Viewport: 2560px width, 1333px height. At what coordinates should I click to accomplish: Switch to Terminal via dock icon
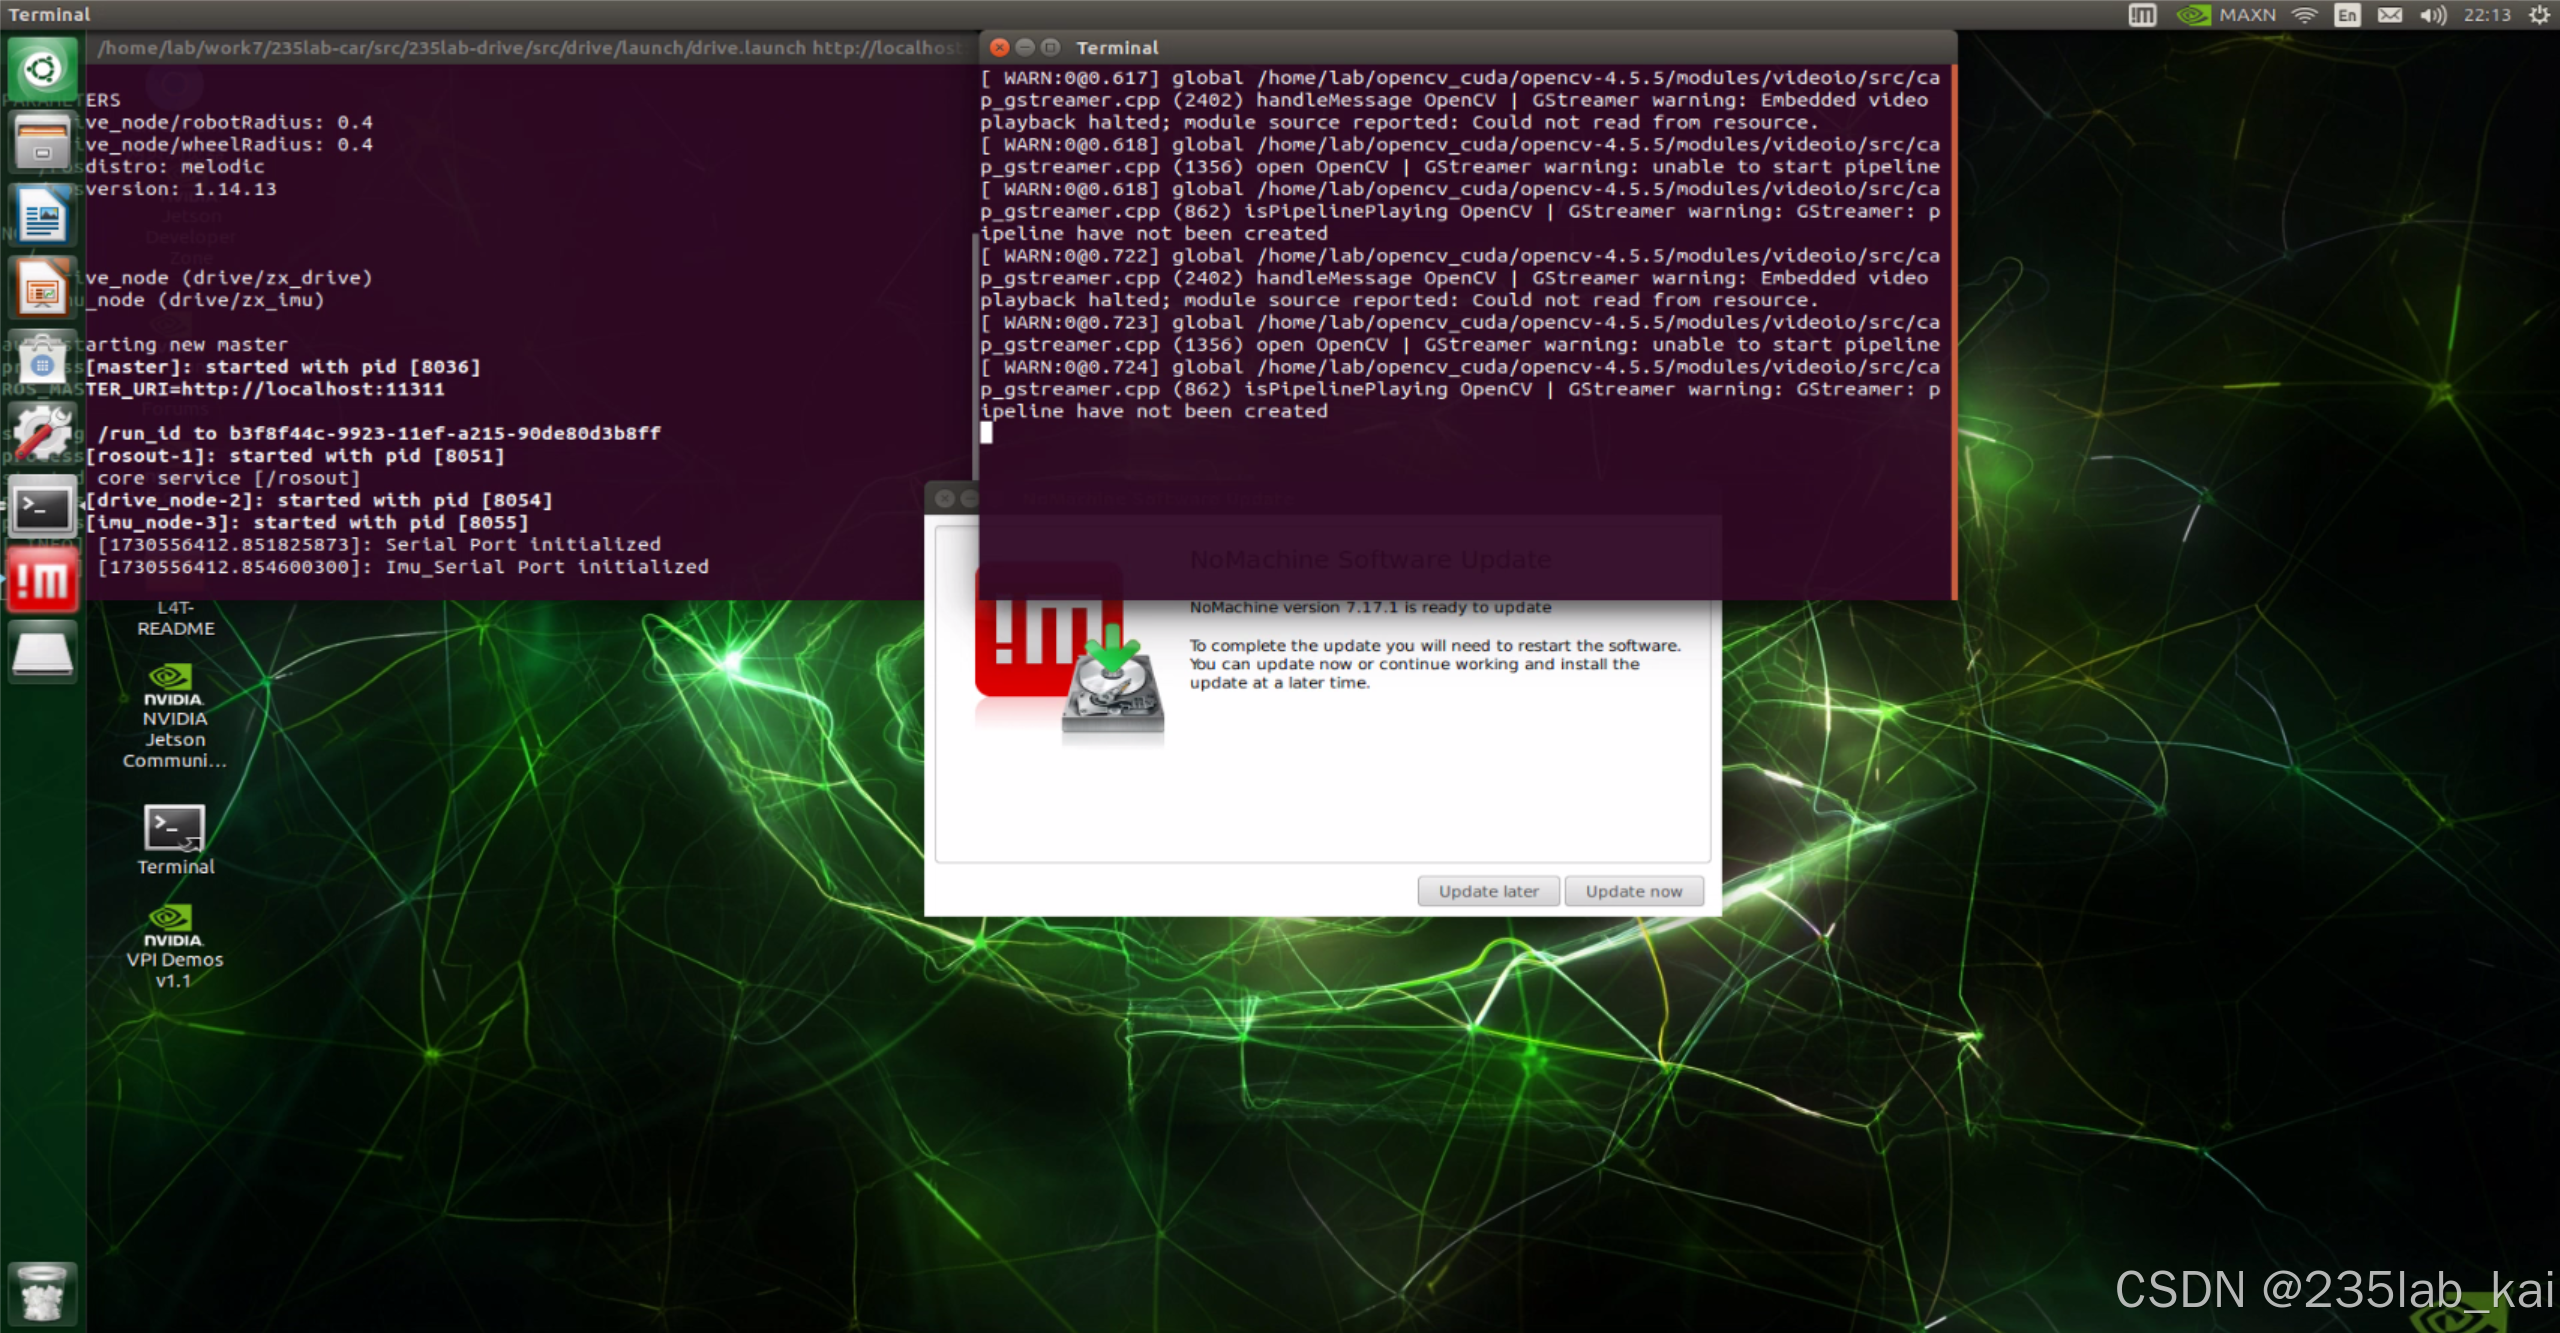pyautogui.click(x=42, y=508)
